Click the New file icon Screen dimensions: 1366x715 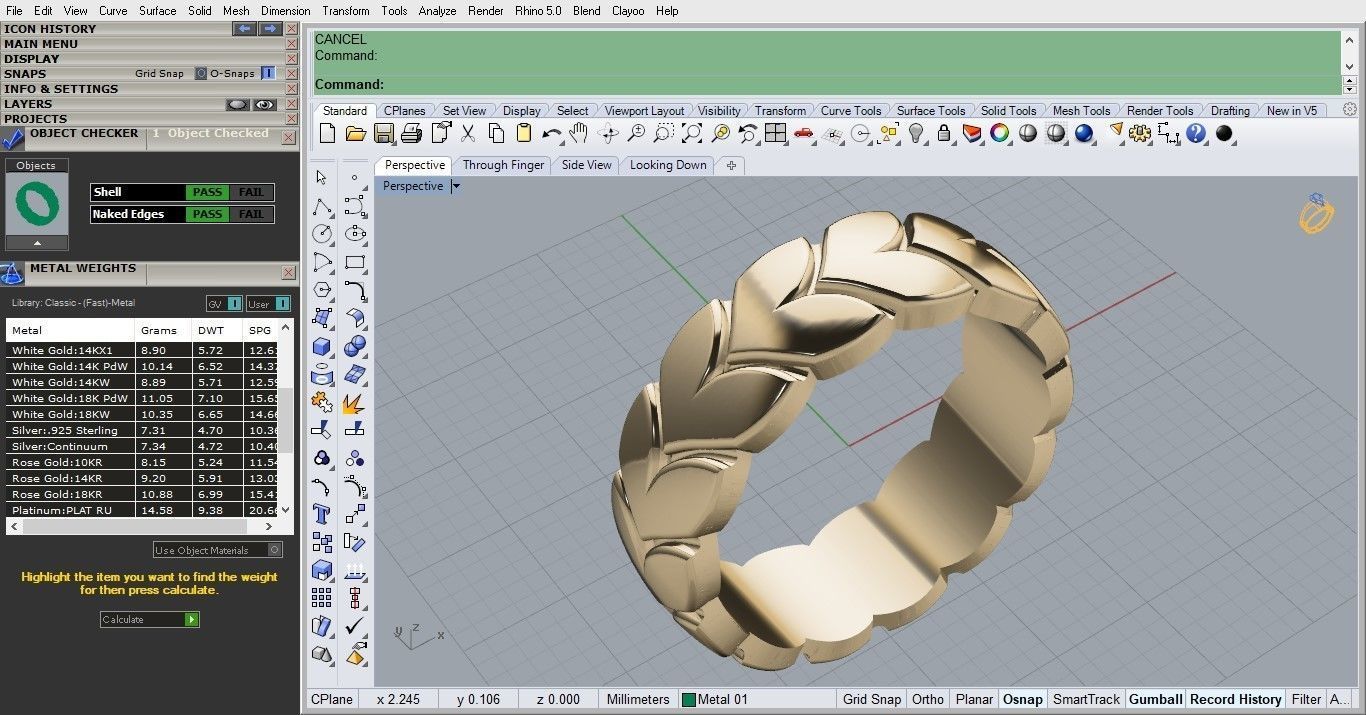pos(327,133)
